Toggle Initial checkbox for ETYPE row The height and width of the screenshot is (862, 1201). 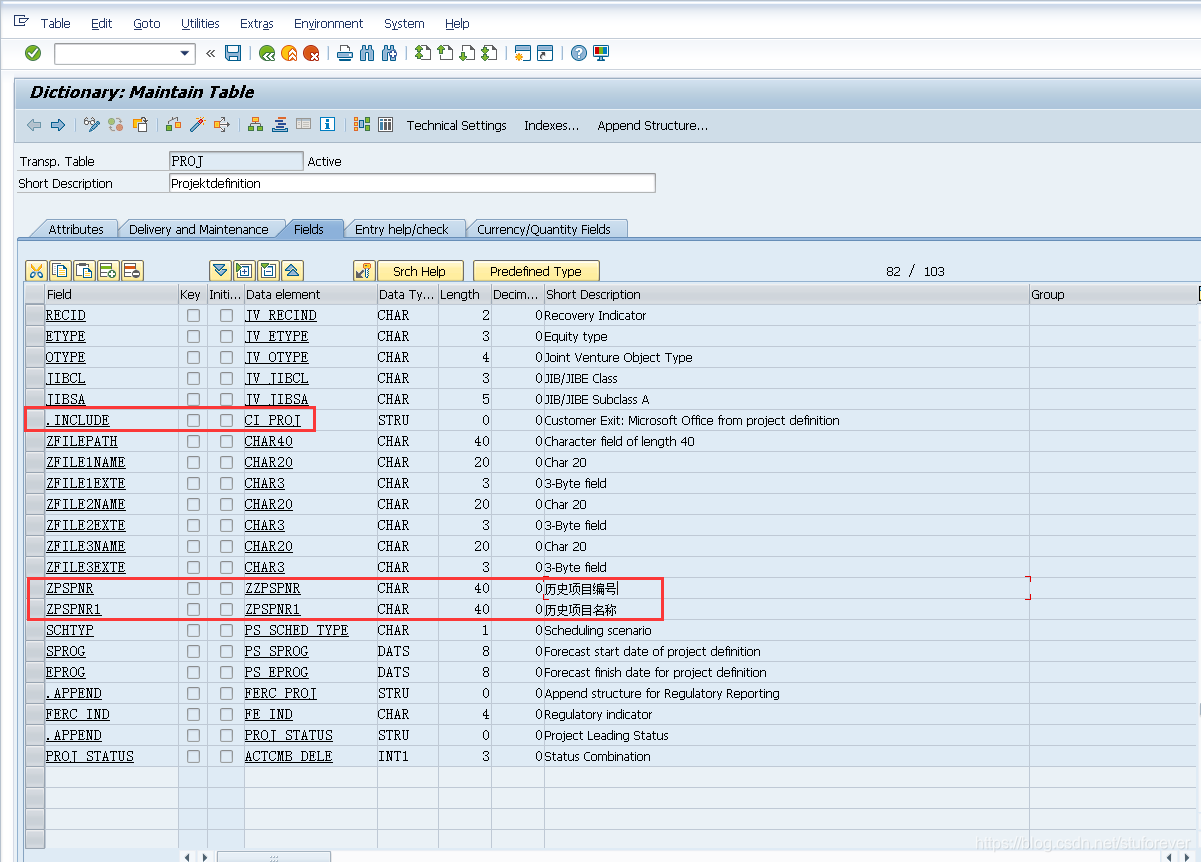tap(226, 336)
